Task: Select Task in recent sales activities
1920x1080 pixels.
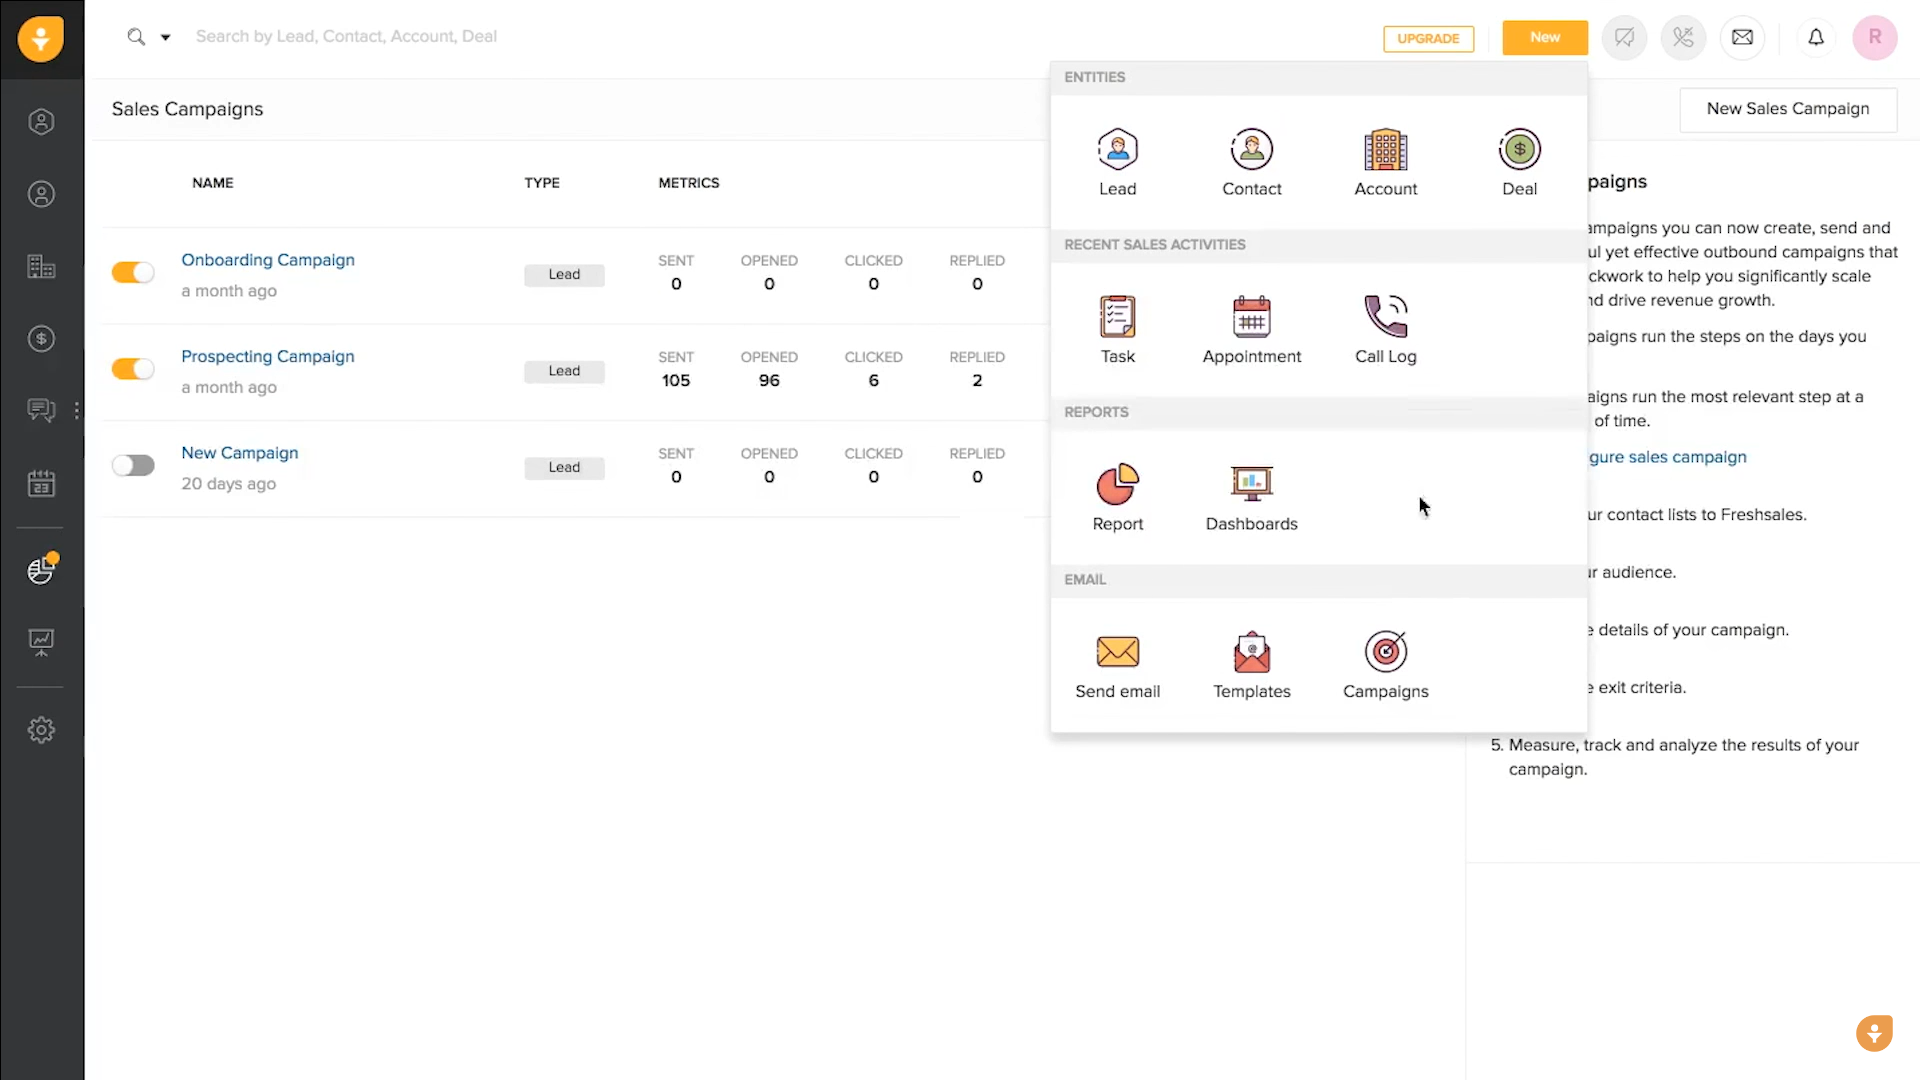Action: coord(1117,318)
